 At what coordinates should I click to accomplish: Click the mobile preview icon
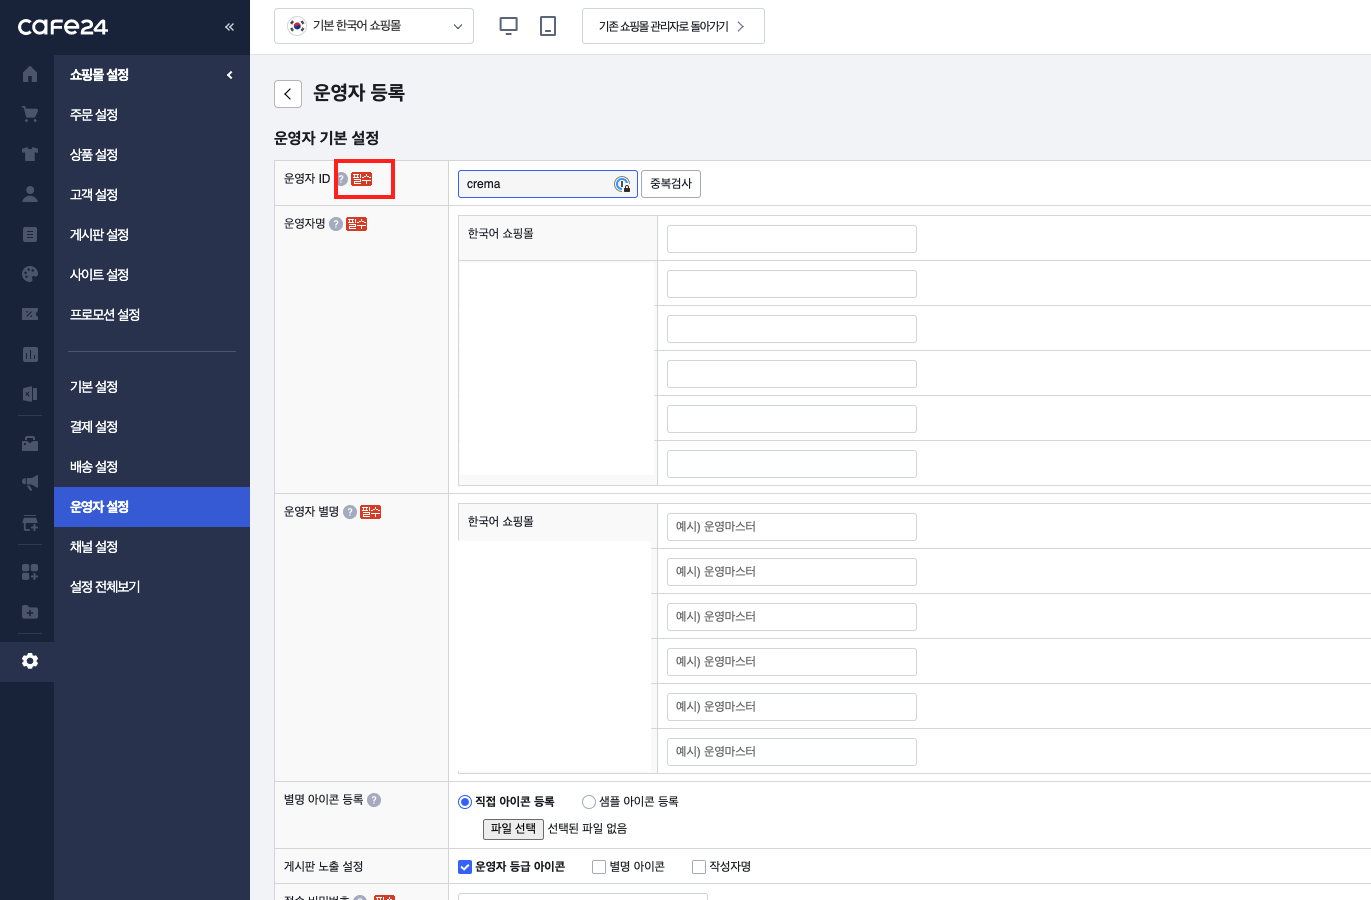click(546, 25)
